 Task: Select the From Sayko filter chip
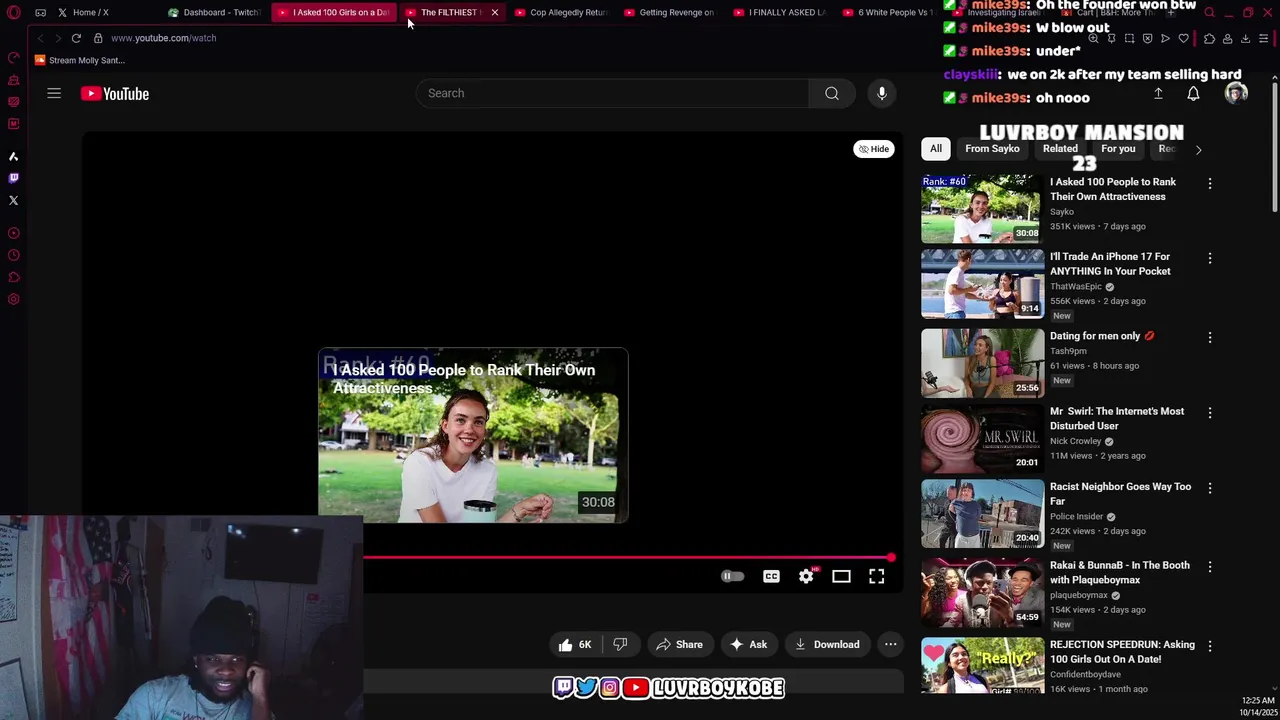point(992,149)
